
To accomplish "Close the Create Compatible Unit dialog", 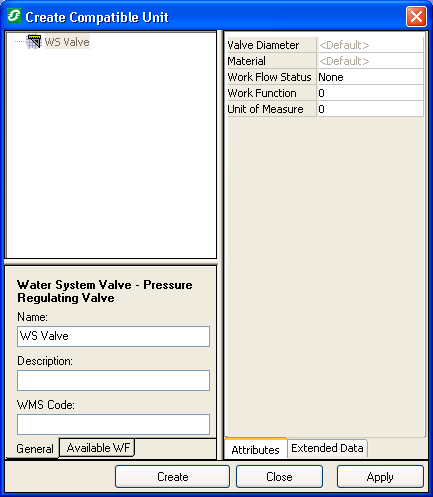I will coord(416,16).
